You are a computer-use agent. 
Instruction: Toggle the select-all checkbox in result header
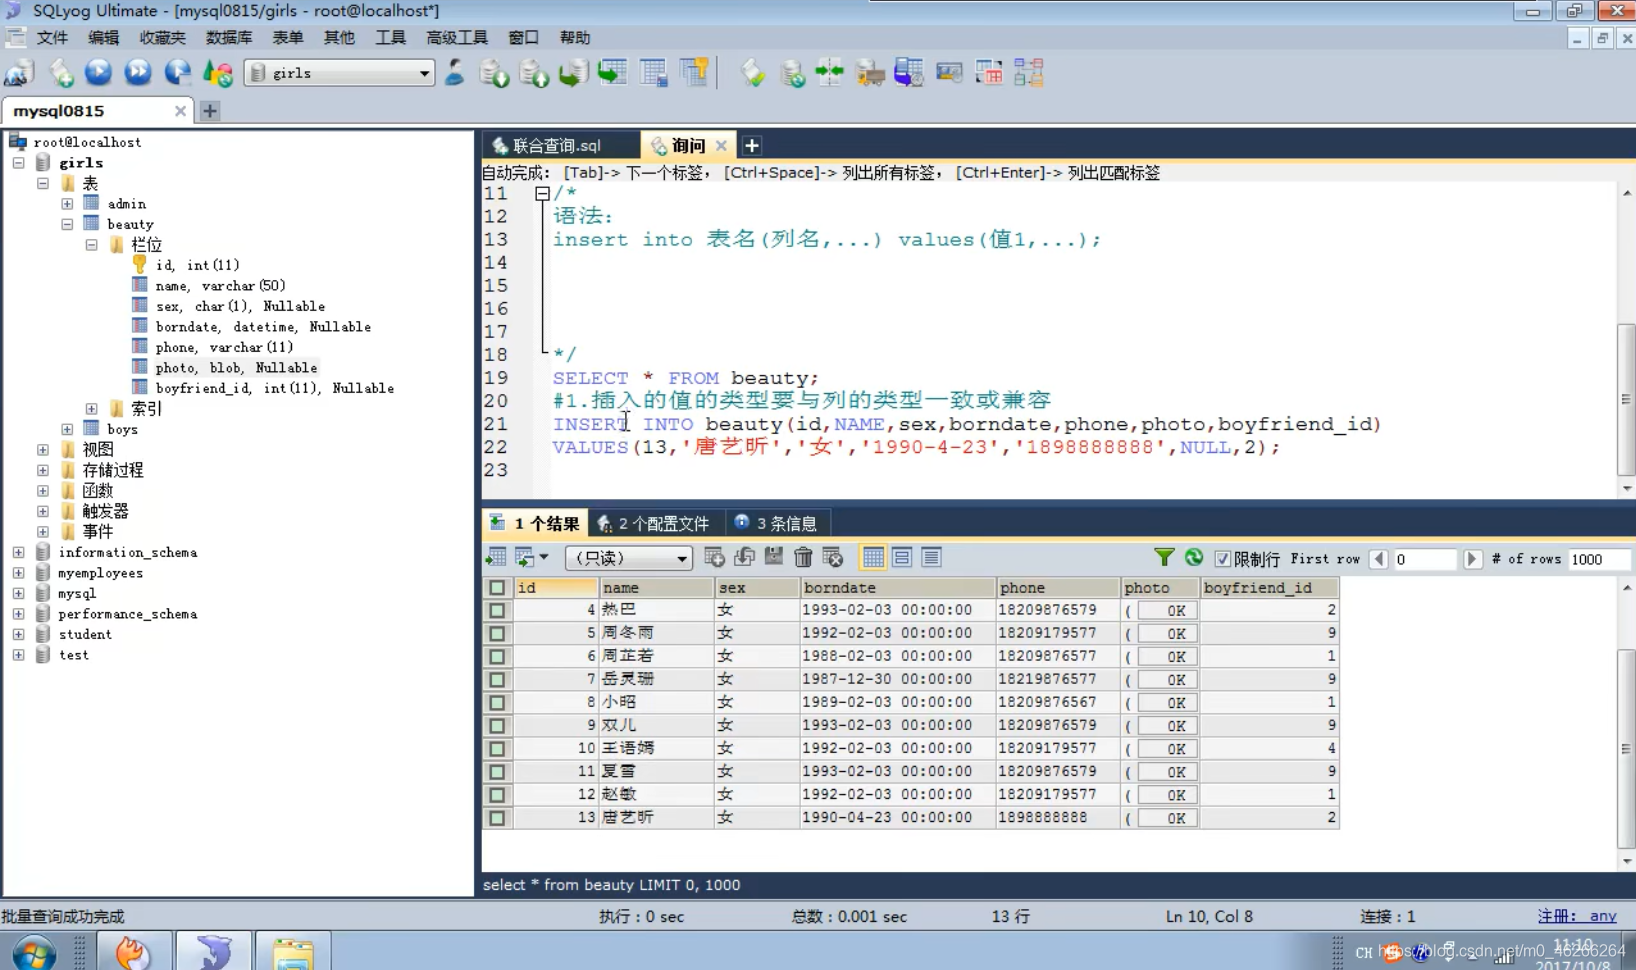(x=497, y=588)
